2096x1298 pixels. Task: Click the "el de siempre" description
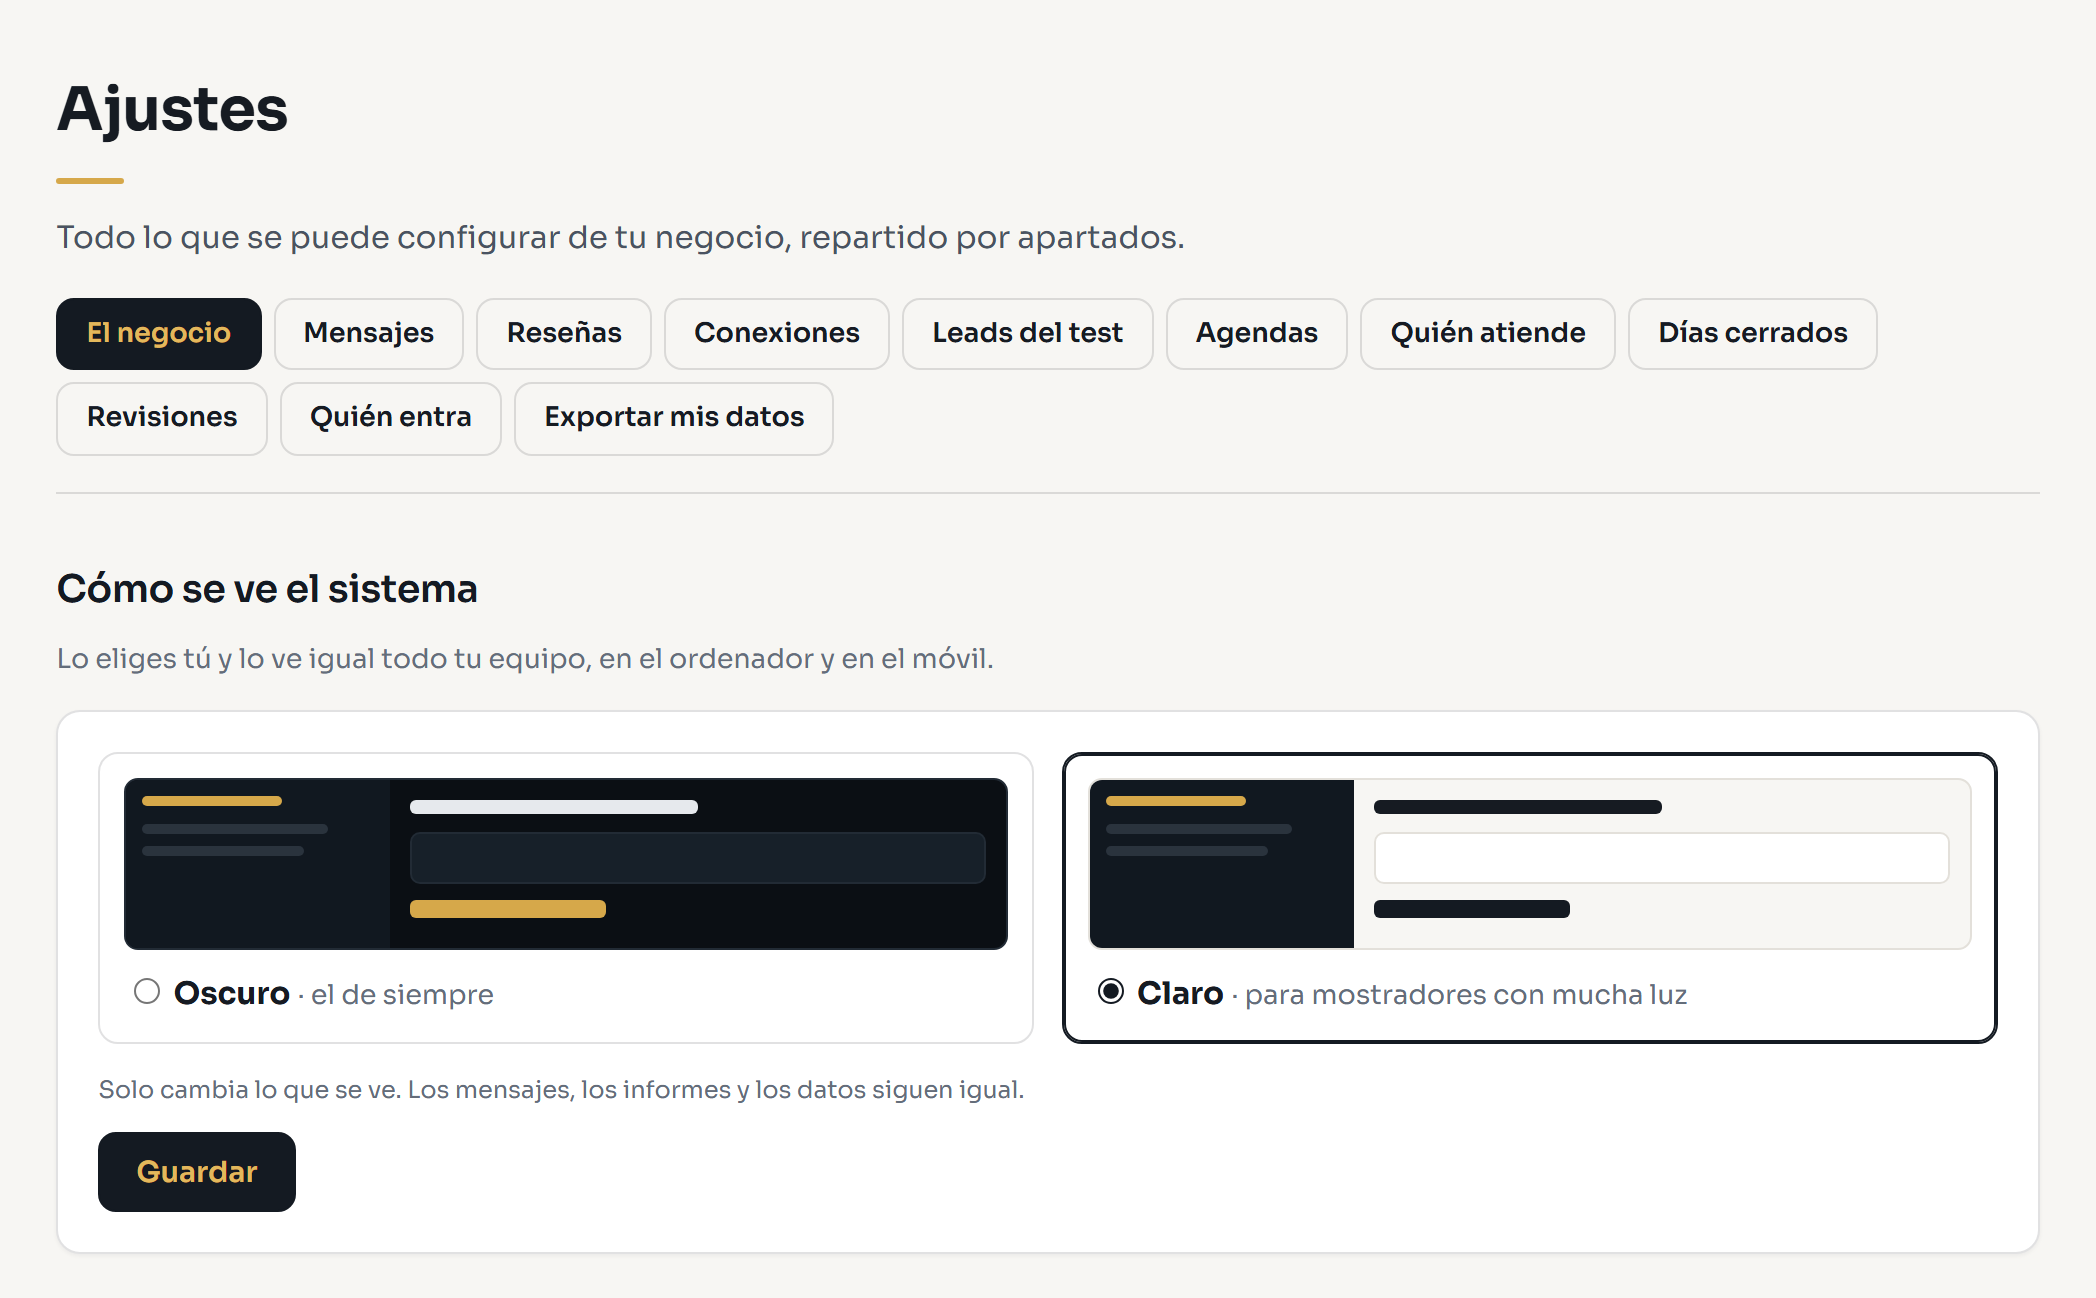pos(402,995)
